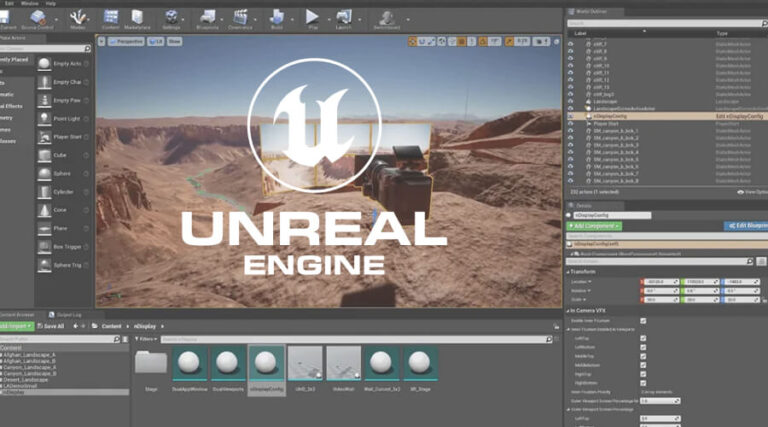Open the Add/Import dropdown
Viewport: 768px width, 427px height.
coord(16,326)
